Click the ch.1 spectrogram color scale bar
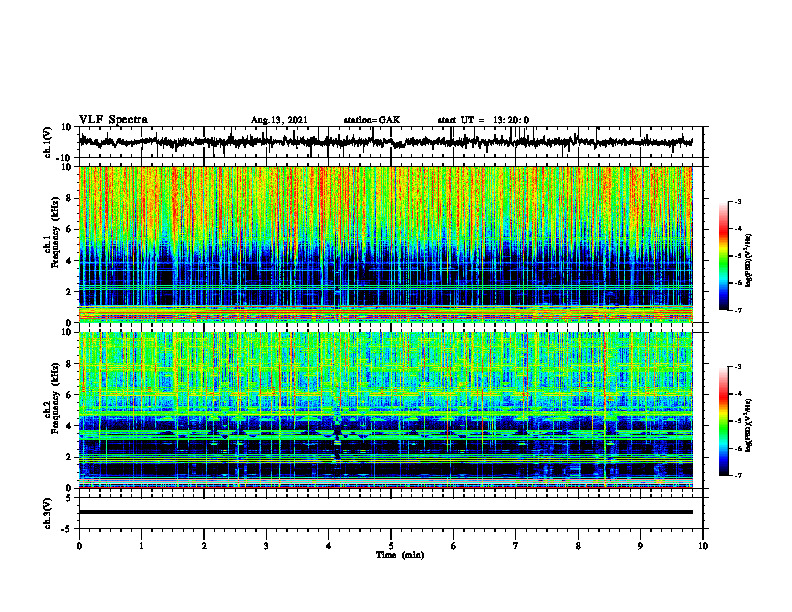The image size is (792, 612). (723, 256)
